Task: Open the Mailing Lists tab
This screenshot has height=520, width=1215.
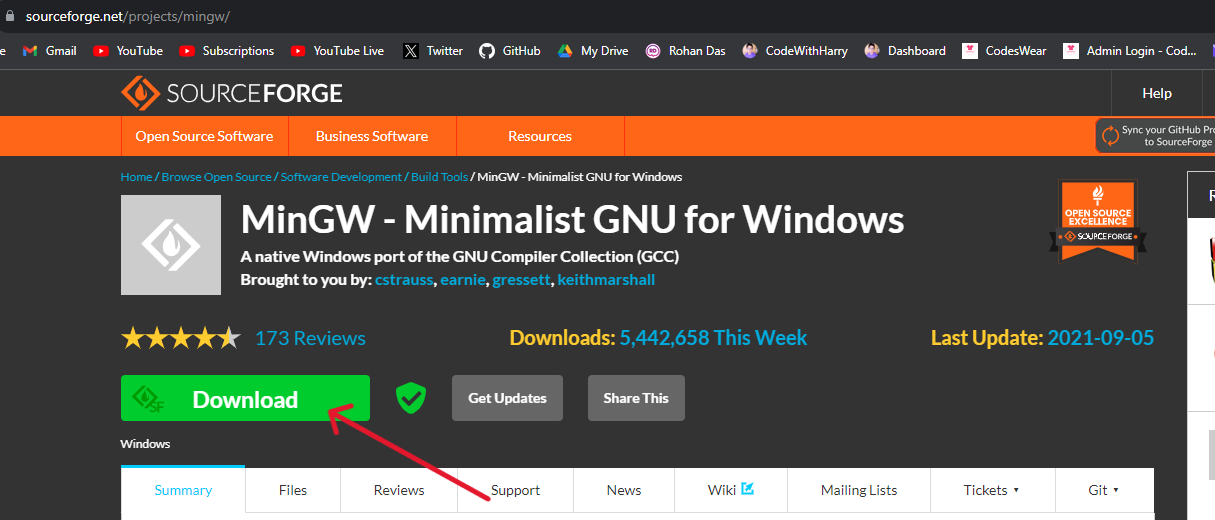Action: click(859, 490)
